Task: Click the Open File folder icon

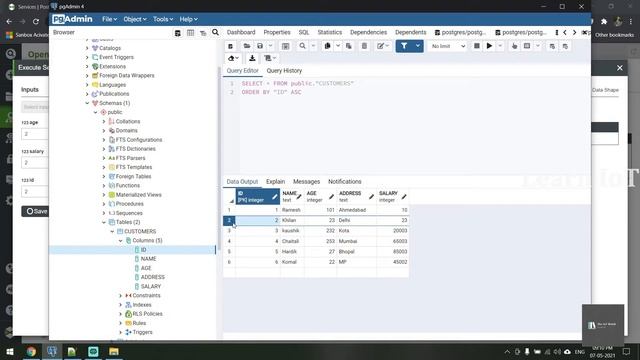Action: (247, 46)
